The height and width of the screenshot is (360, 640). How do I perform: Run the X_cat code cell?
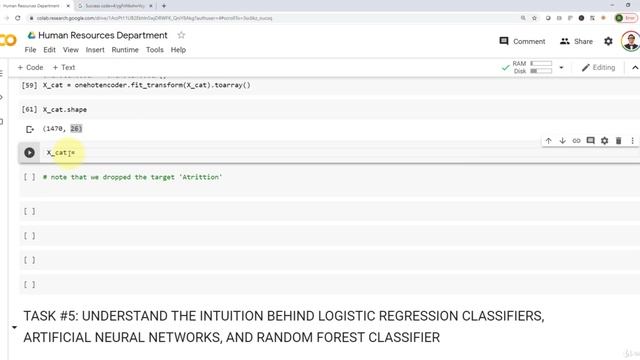tap(29, 153)
